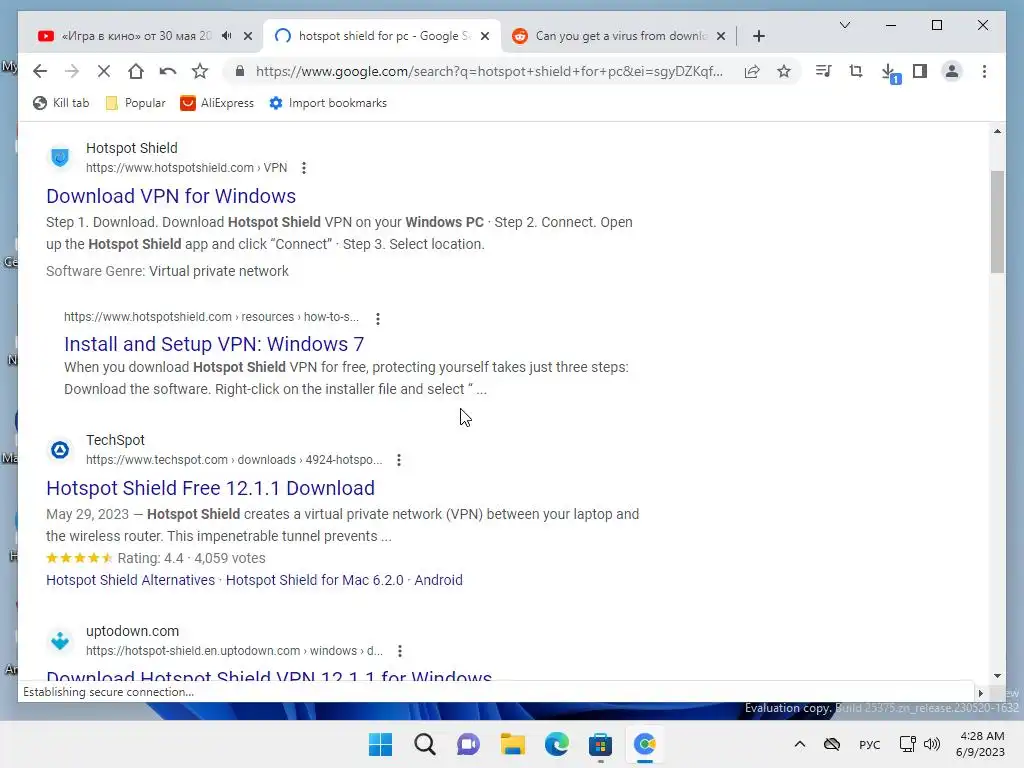Open more options for how-to-s... result
1024x768 pixels.
click(x=377, y=318)
